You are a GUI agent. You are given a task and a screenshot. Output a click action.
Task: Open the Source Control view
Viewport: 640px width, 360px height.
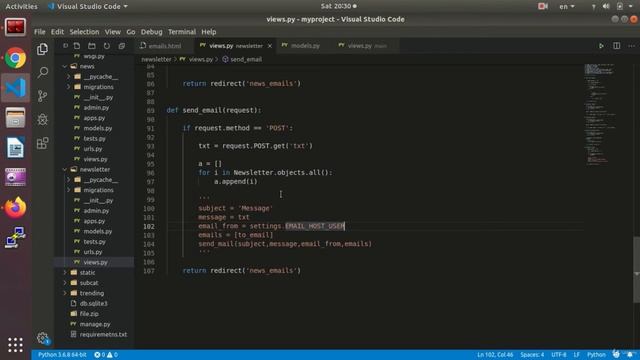coord(42,96)
